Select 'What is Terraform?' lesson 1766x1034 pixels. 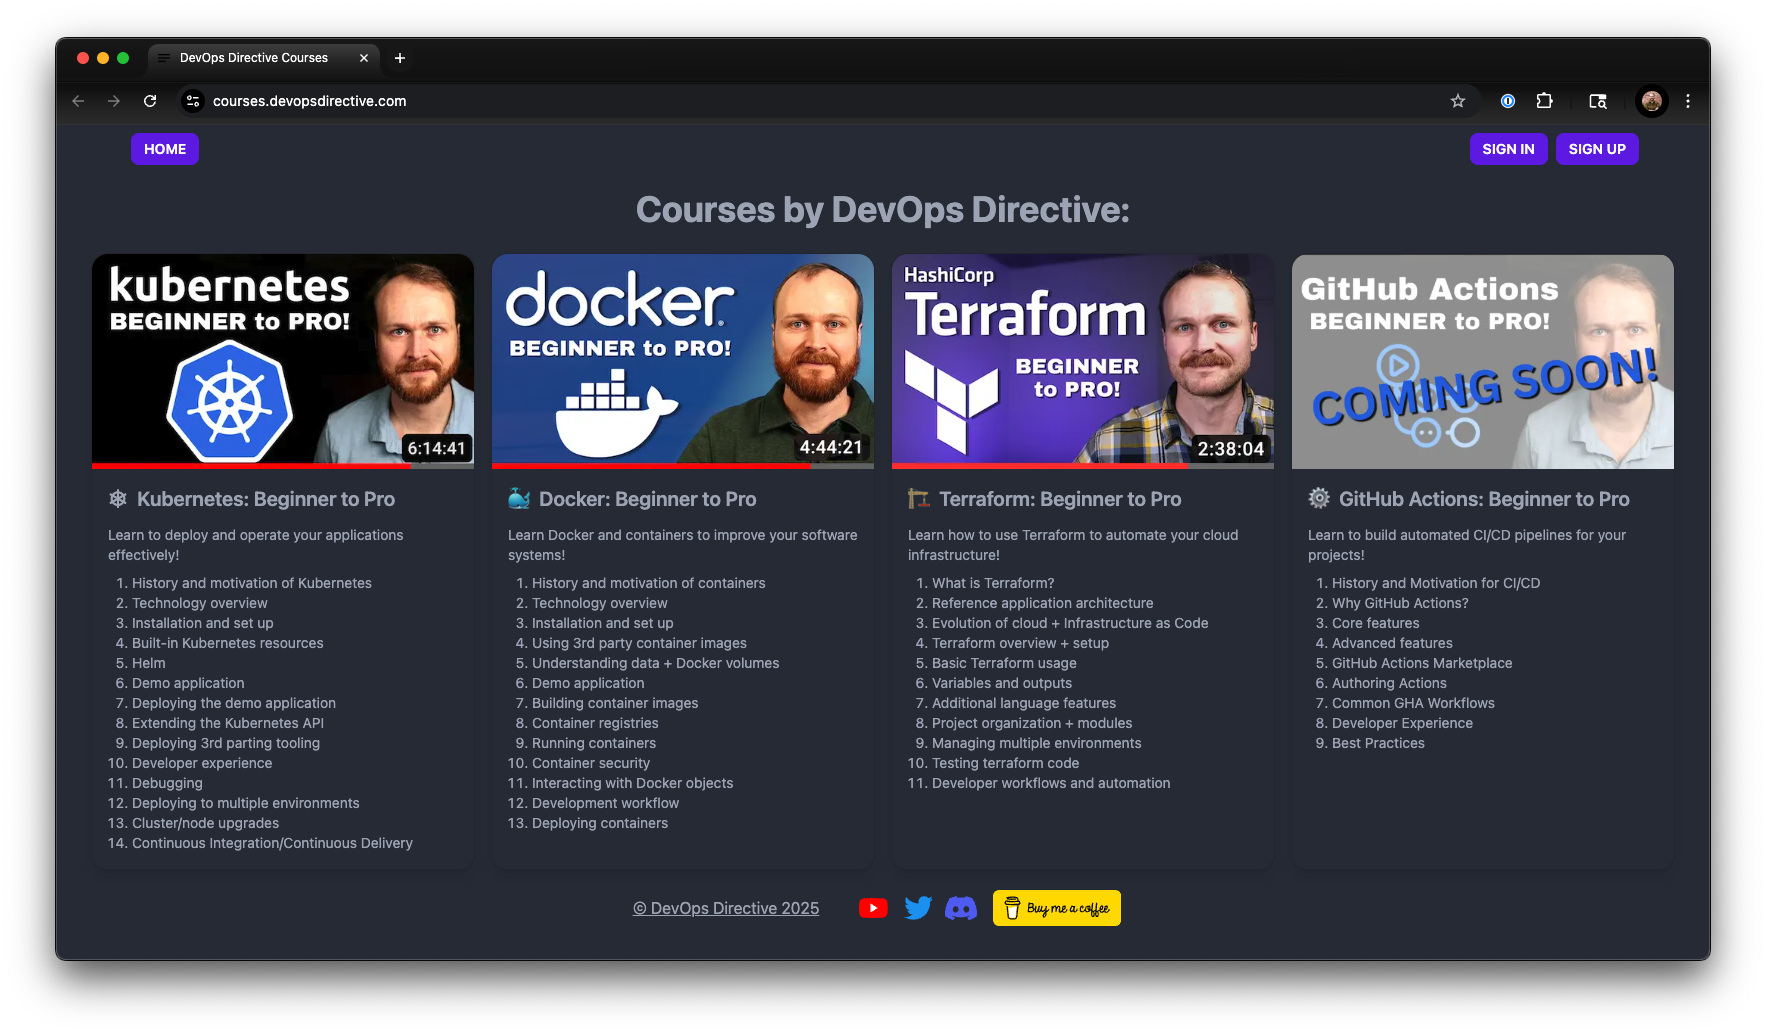tap(993, 583)
